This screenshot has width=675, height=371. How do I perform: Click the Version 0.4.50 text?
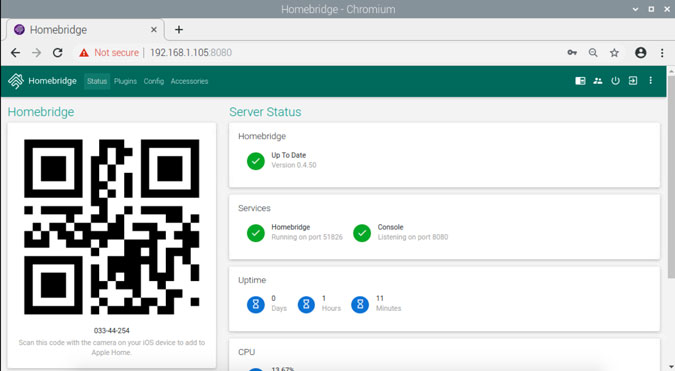(x=294, y=165)
